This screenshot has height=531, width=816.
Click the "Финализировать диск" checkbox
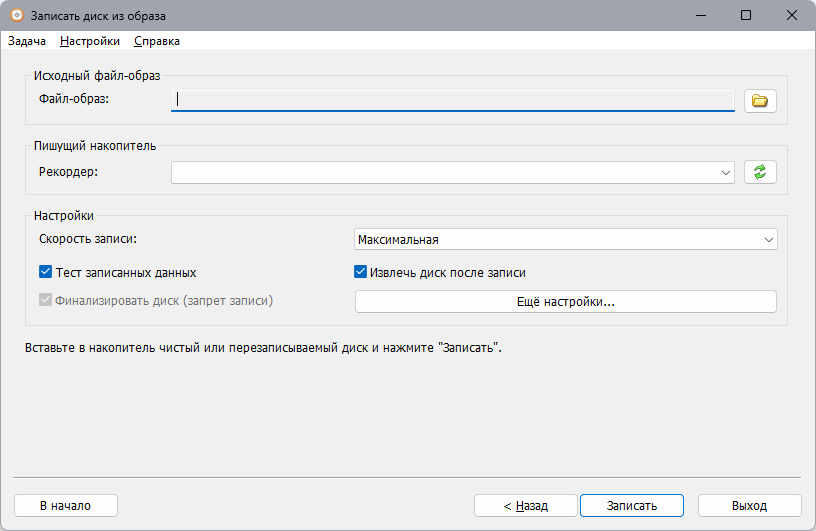click(x=45, y=300)
